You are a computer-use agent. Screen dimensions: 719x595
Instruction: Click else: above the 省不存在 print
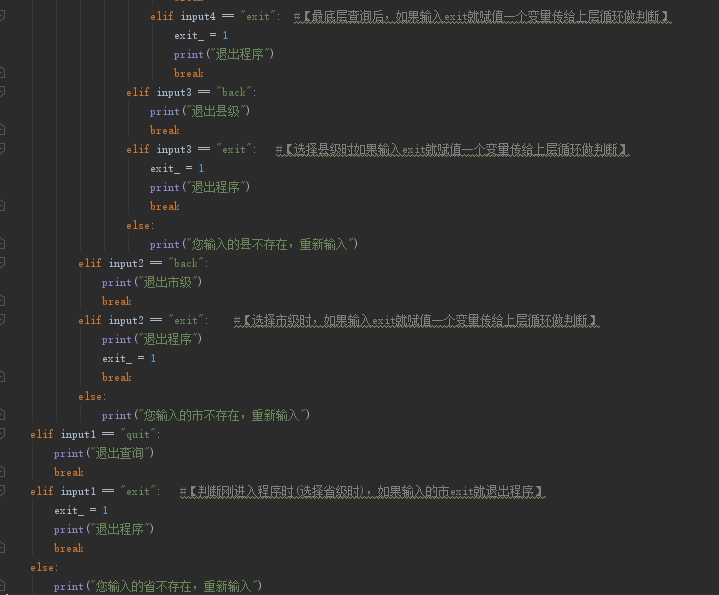point(44,567)
